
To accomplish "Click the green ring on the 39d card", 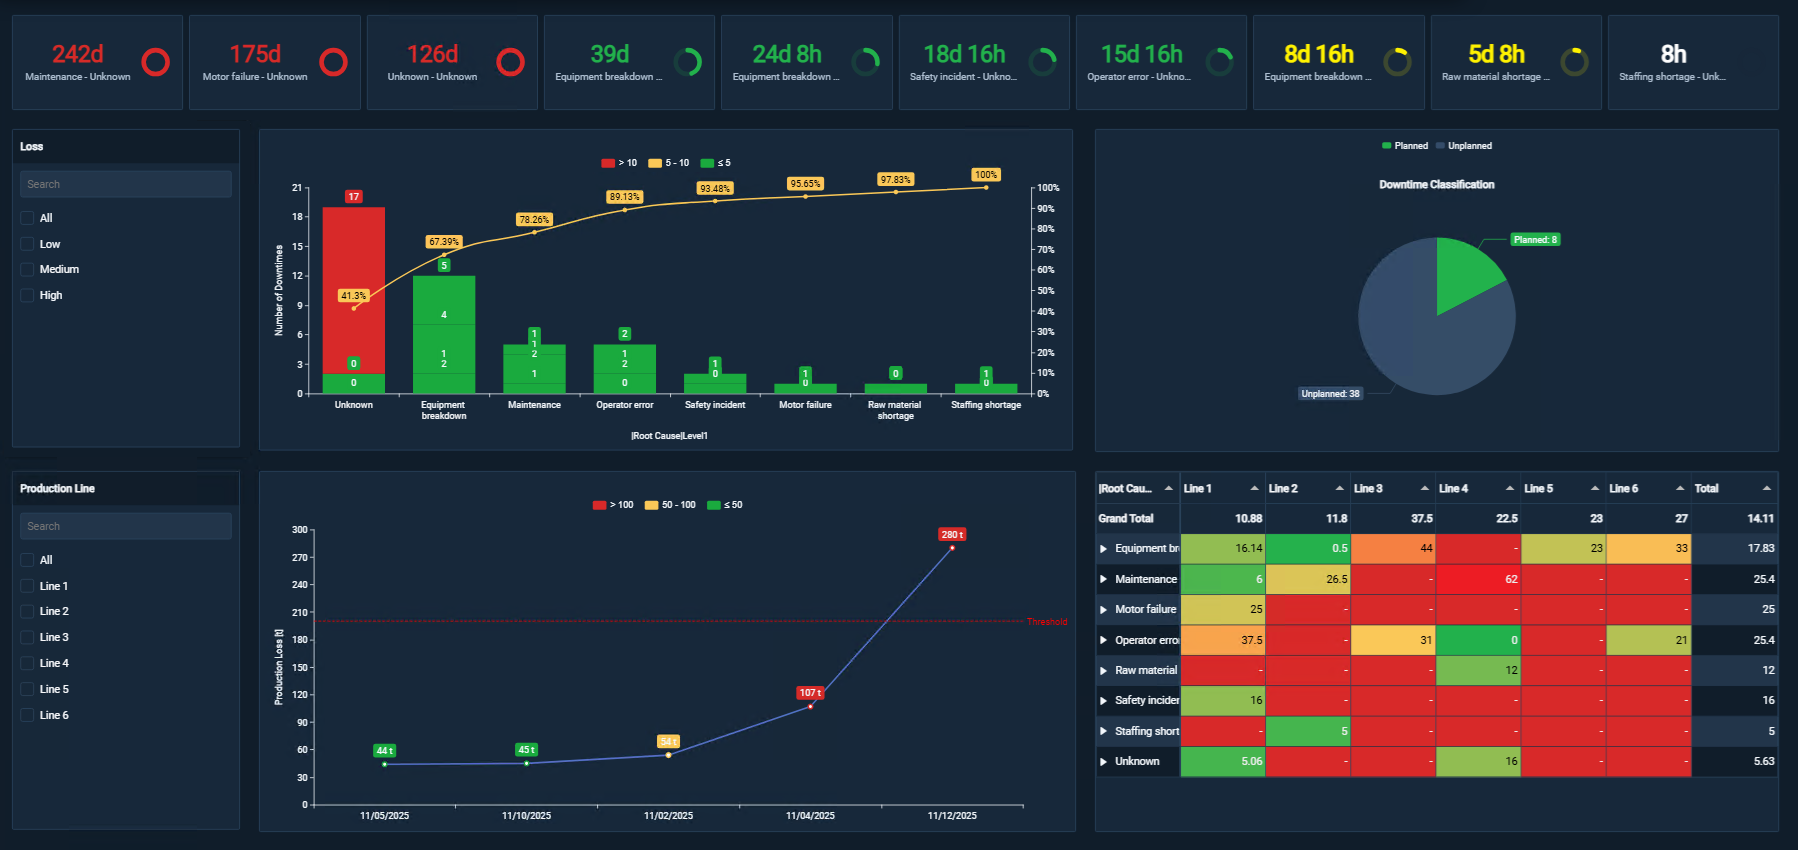I will click(x=688, y=62).
